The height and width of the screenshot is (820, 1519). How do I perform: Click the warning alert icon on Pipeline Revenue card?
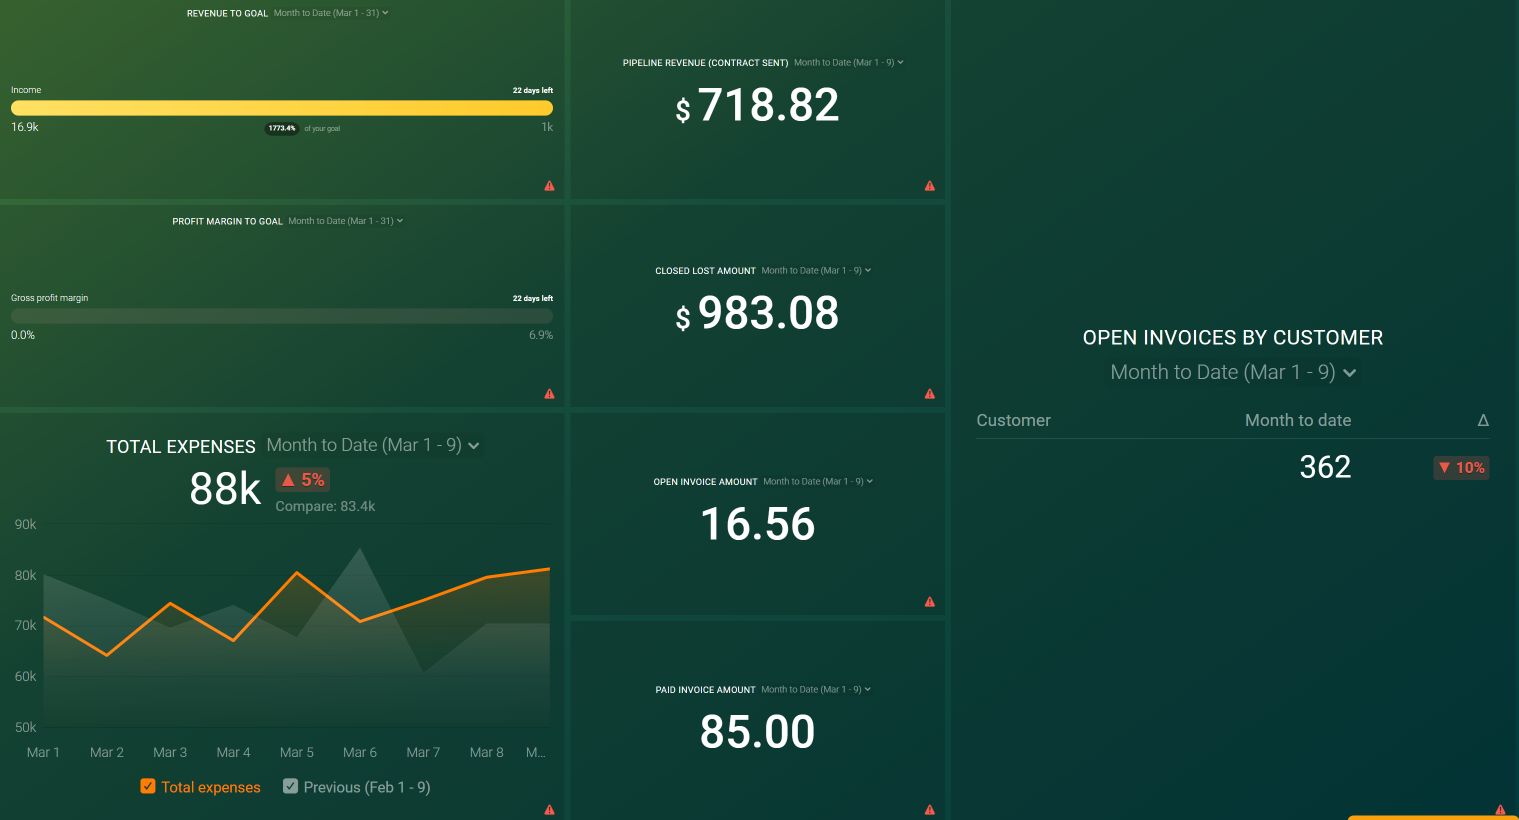(929, 186)
